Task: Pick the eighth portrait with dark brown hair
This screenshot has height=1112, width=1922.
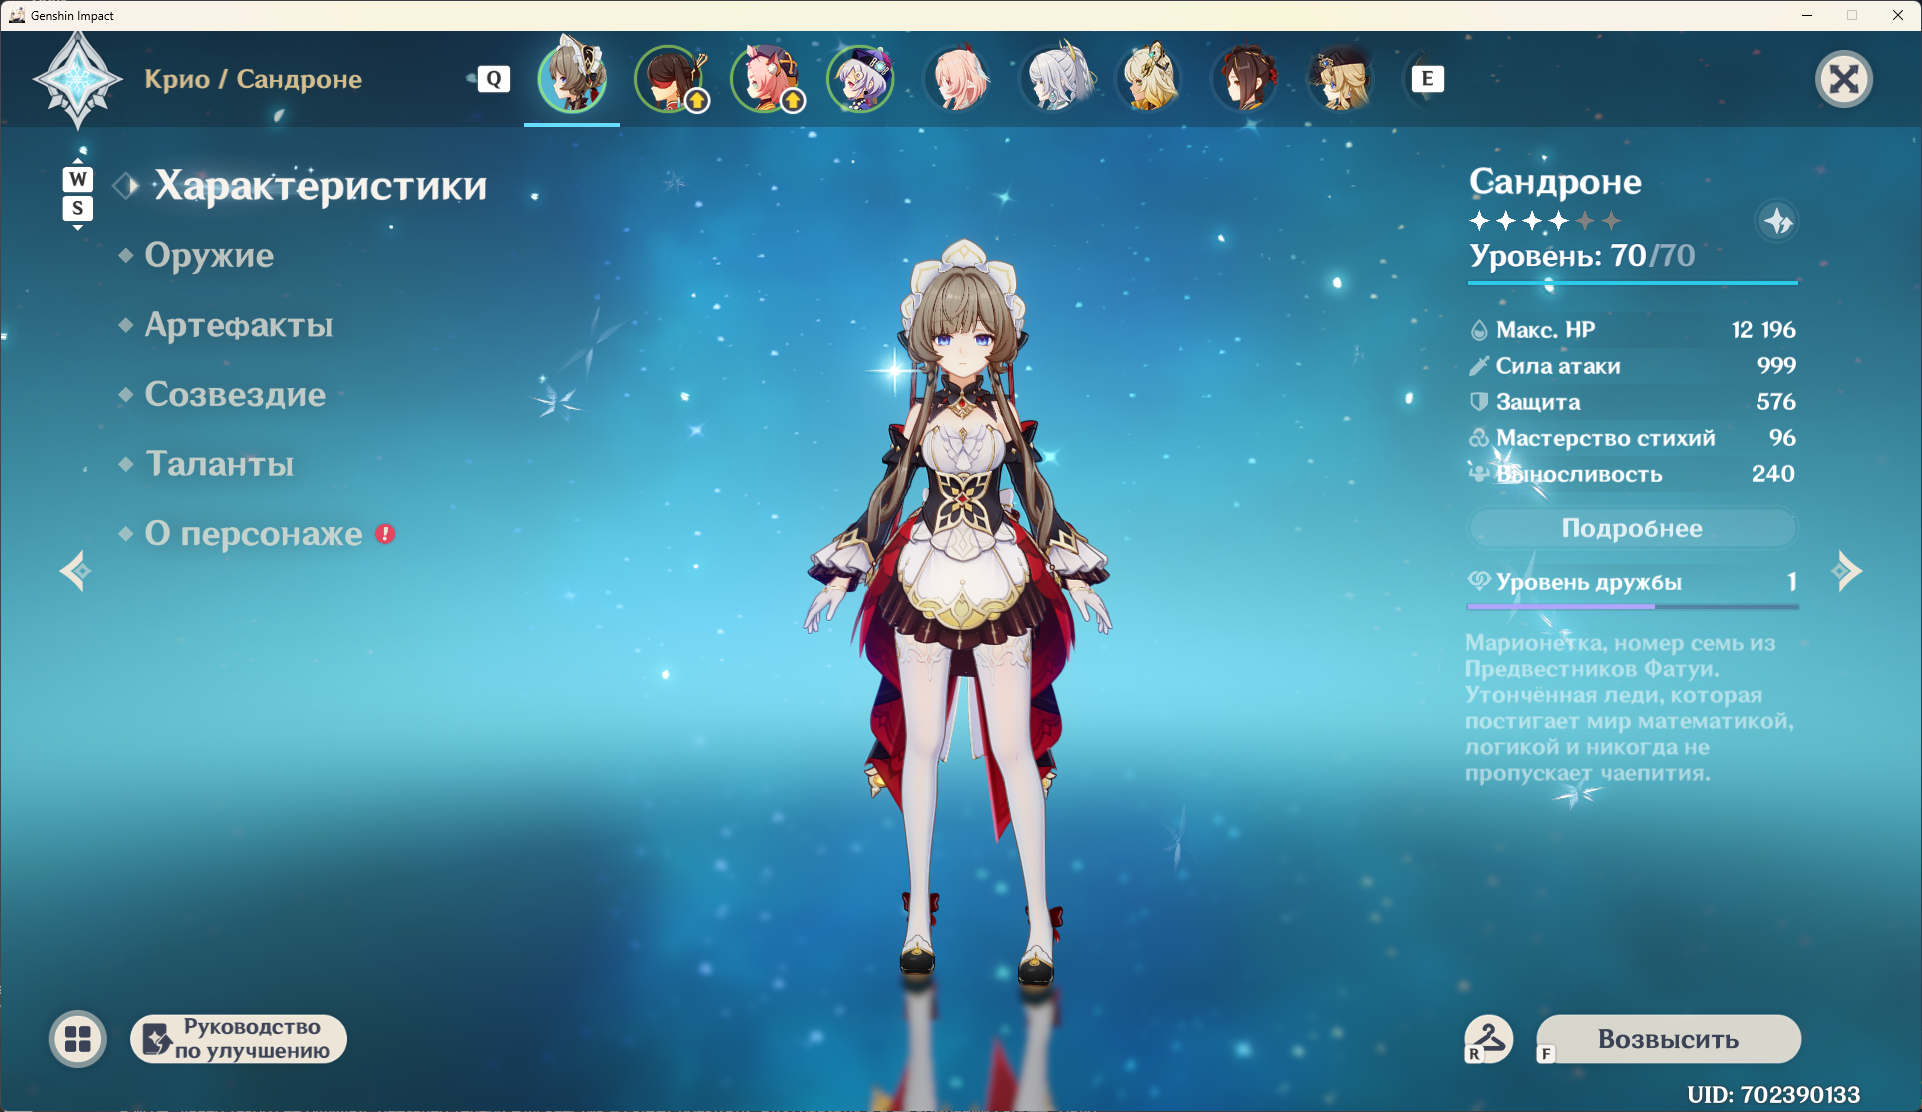Action: [1245, 78]
